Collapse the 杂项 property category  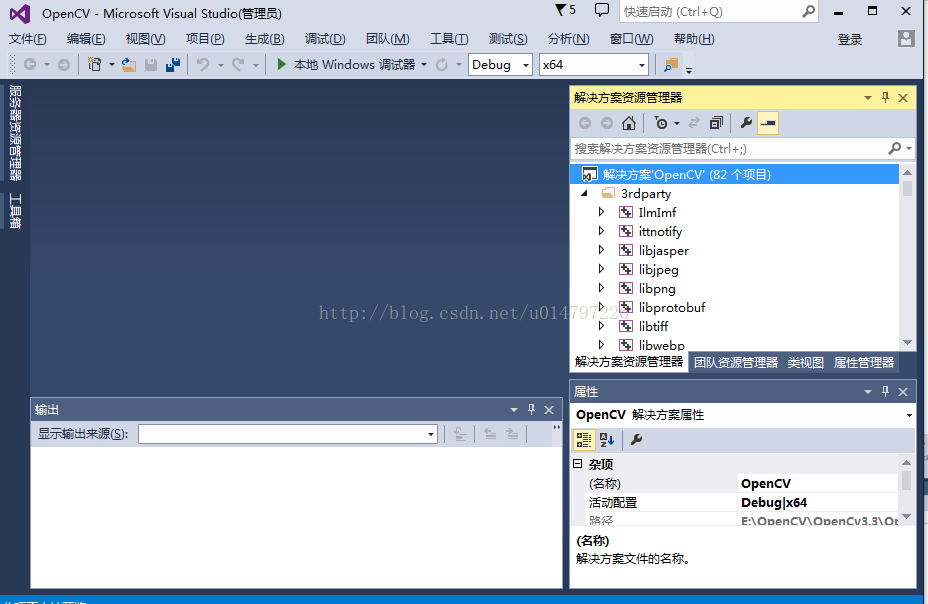578,464
